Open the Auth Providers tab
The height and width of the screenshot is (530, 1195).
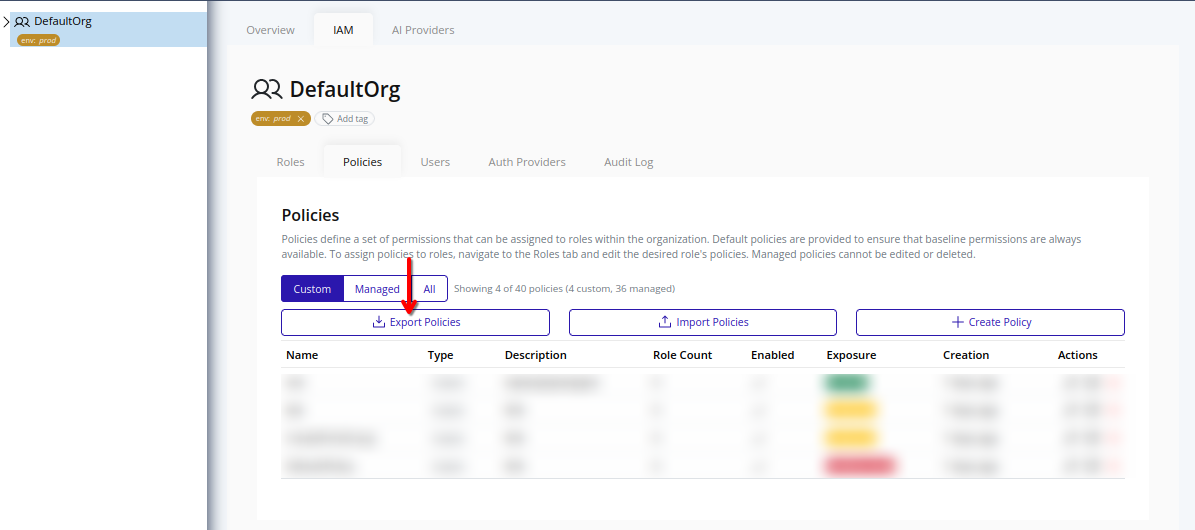click(526, 162)
